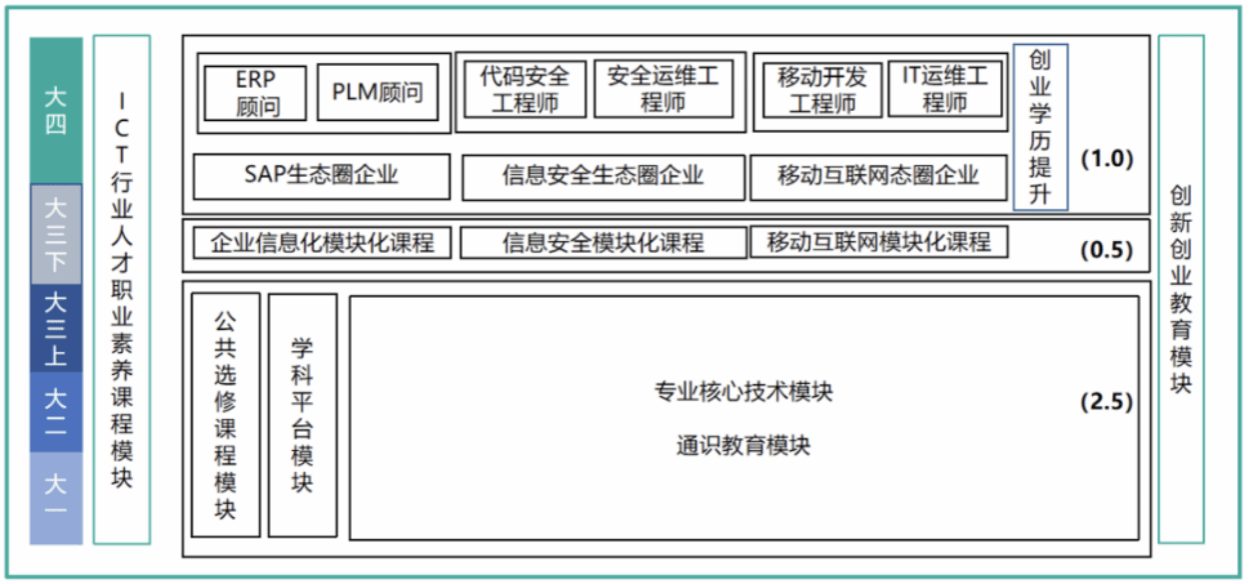
Task: Click the (2.5) credit label
Action: tap(1106, 402)
